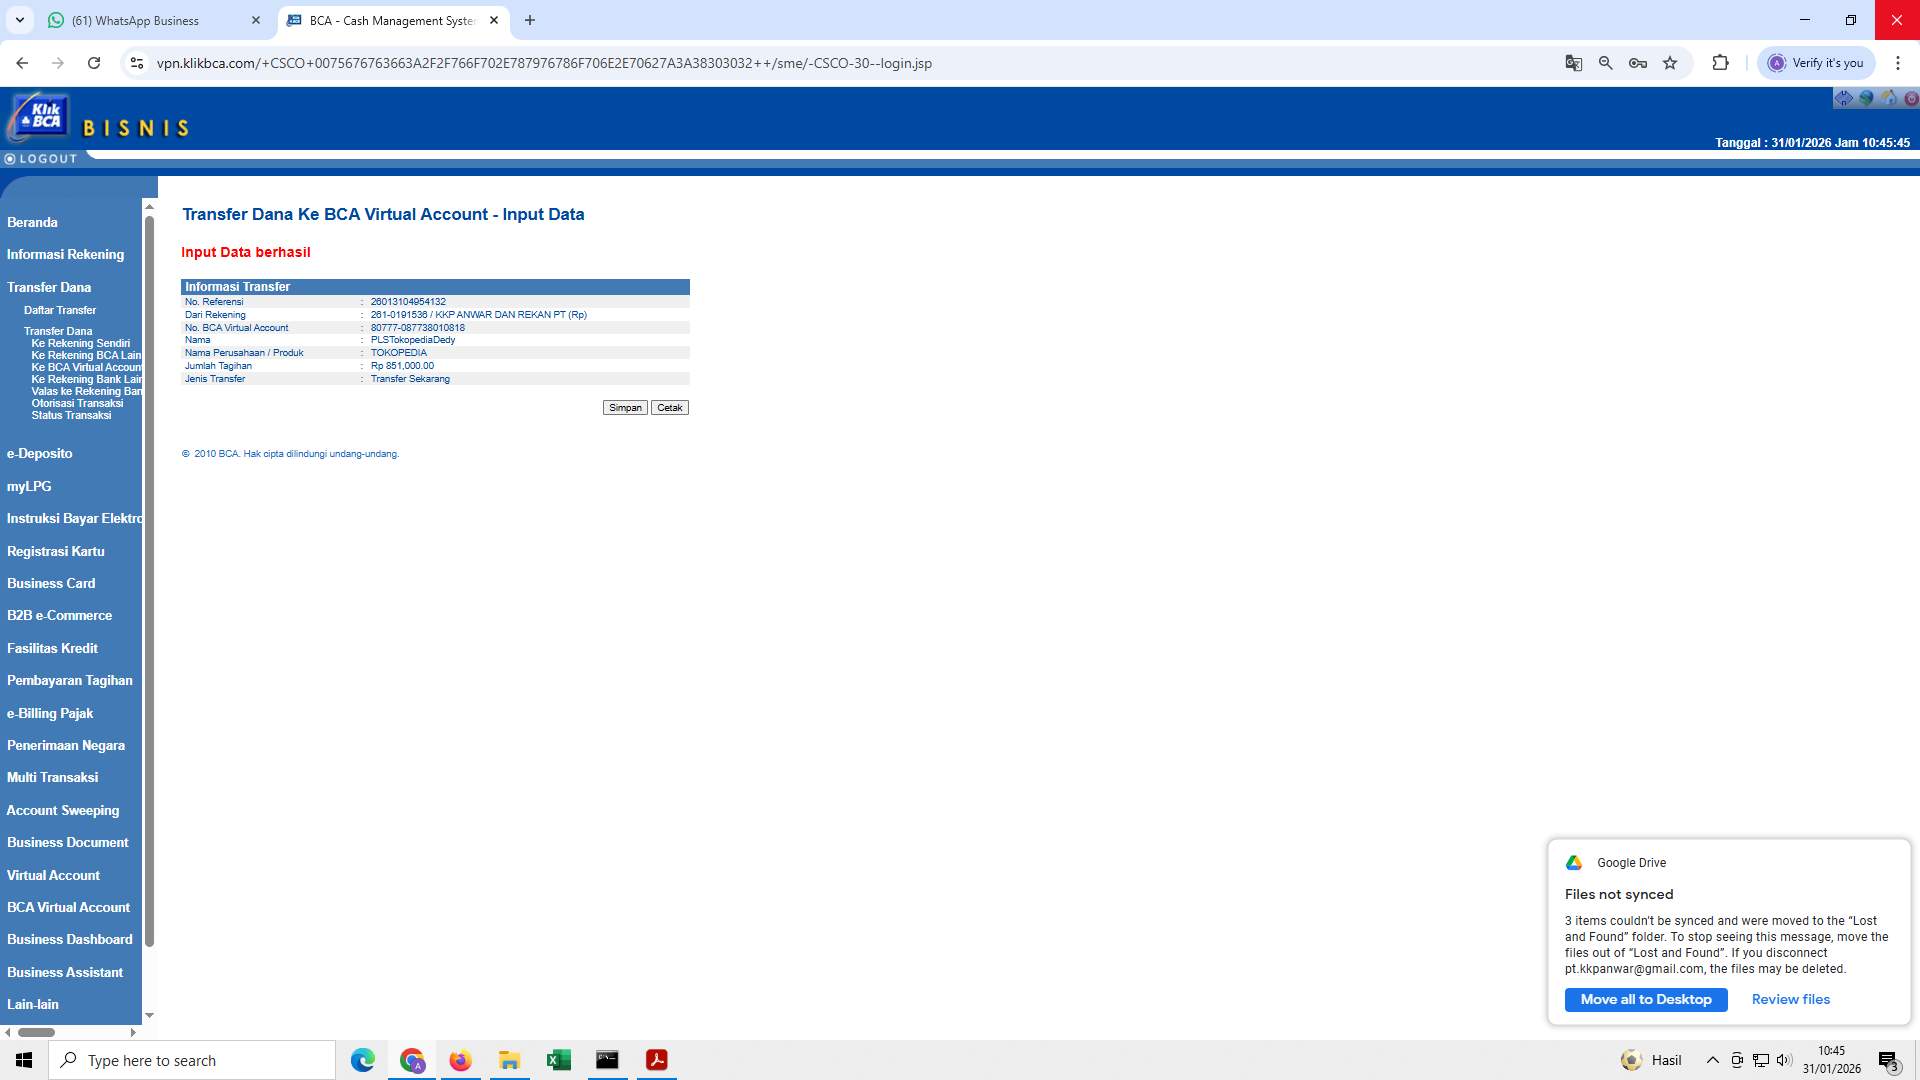
Task: Open saved passwords via the key icon
Action: tap(1637, 62)
